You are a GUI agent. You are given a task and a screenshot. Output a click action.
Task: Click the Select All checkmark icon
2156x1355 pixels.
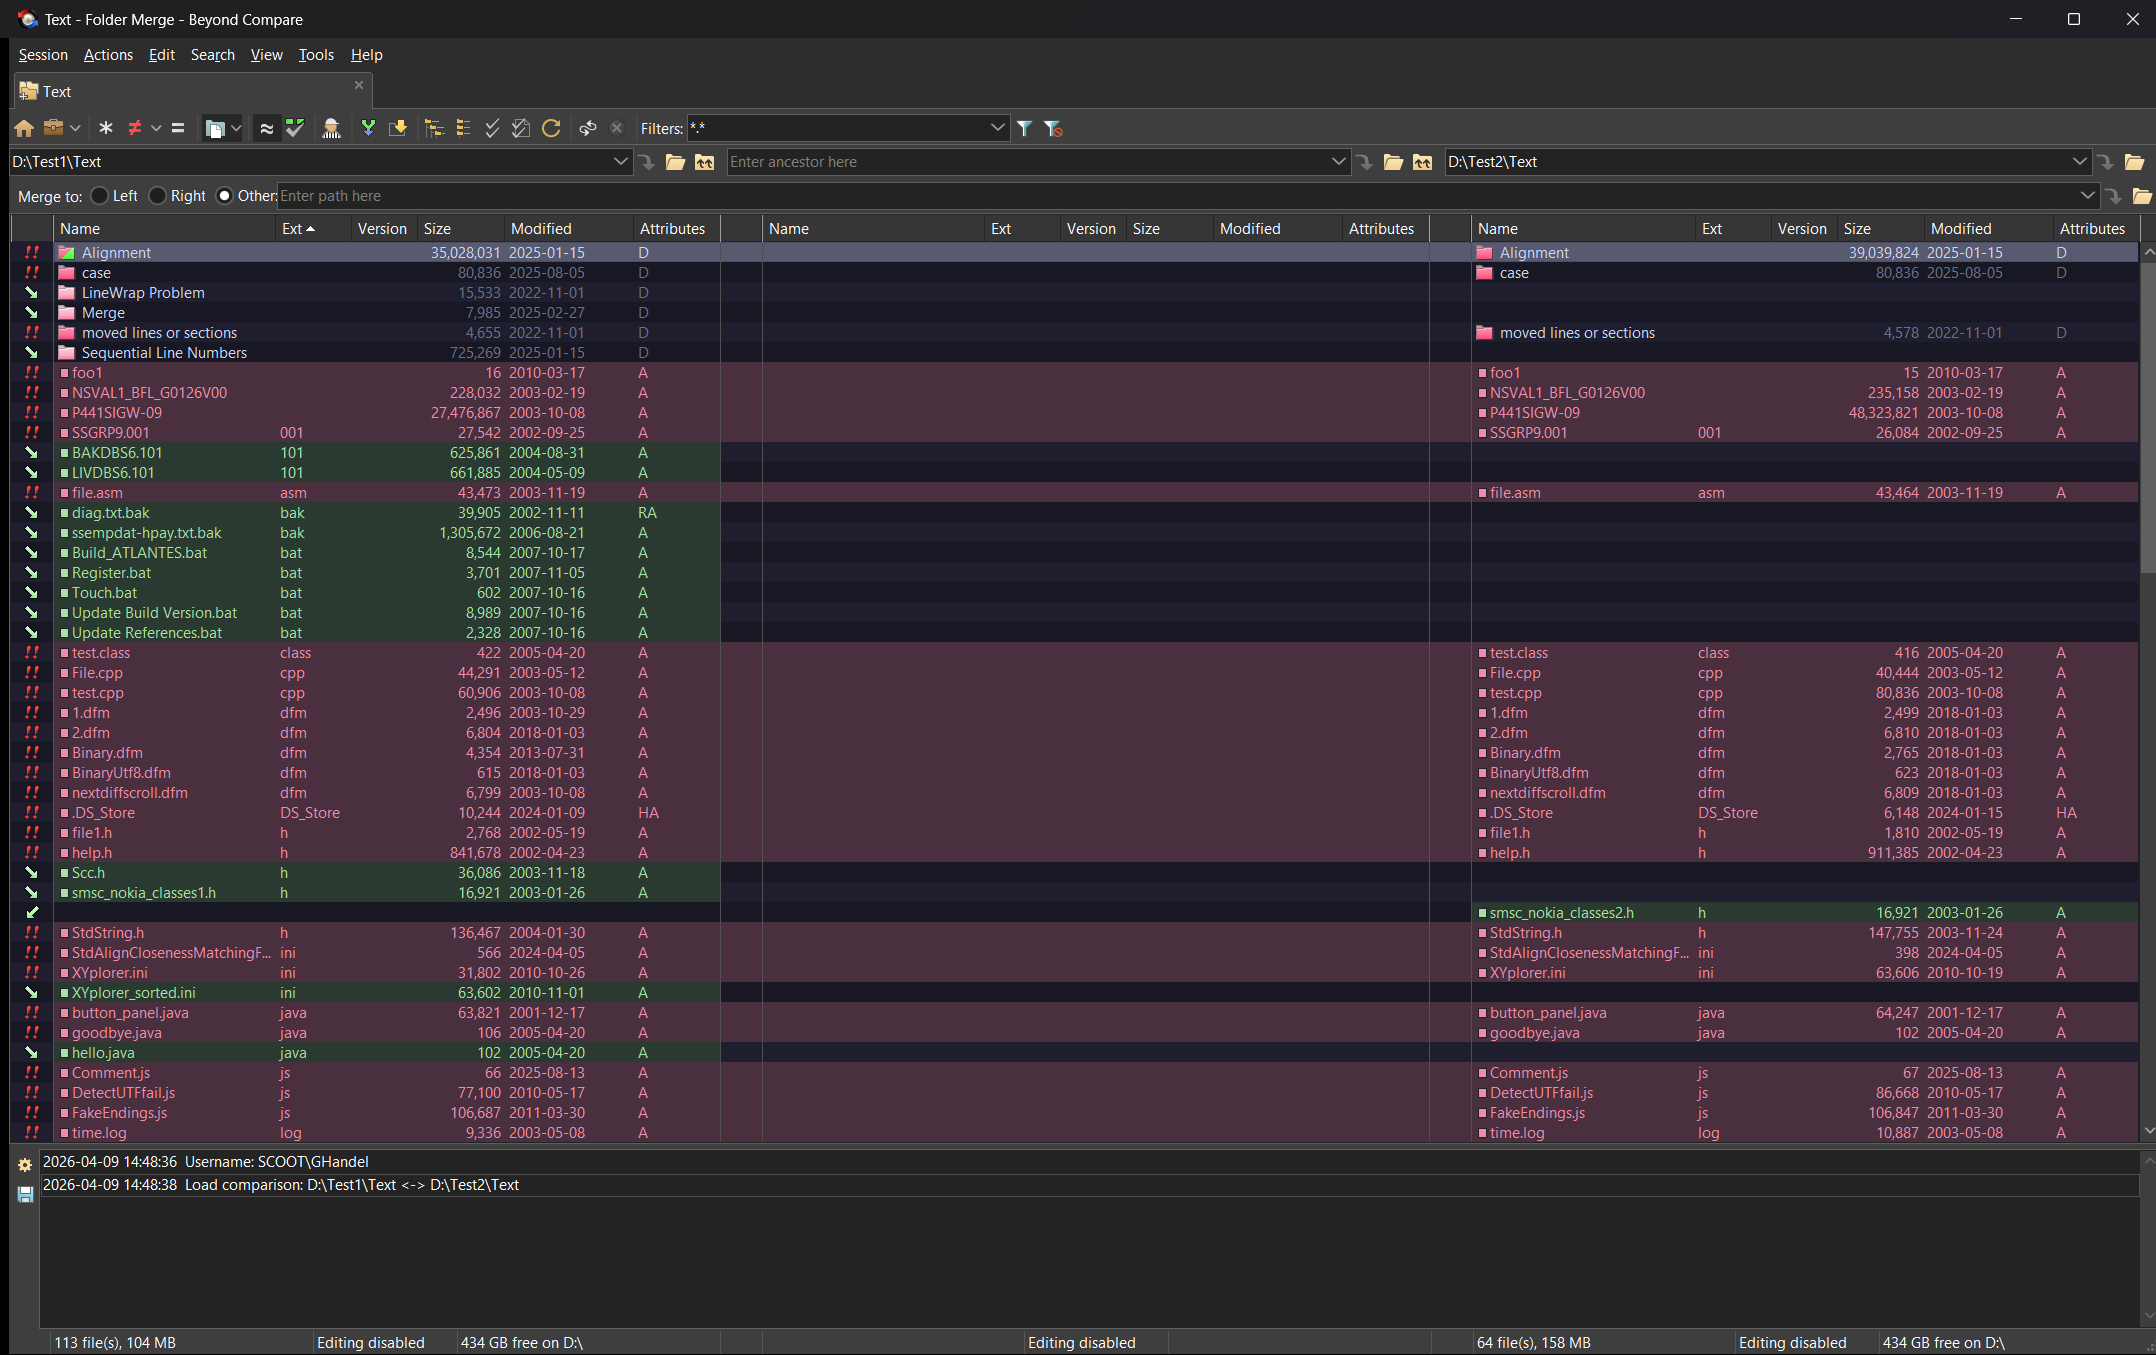coord(492,128)
